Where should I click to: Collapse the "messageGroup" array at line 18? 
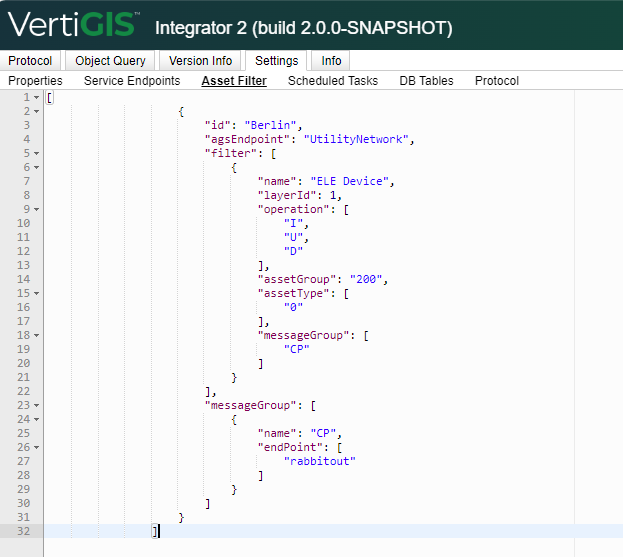coord(37,335)
